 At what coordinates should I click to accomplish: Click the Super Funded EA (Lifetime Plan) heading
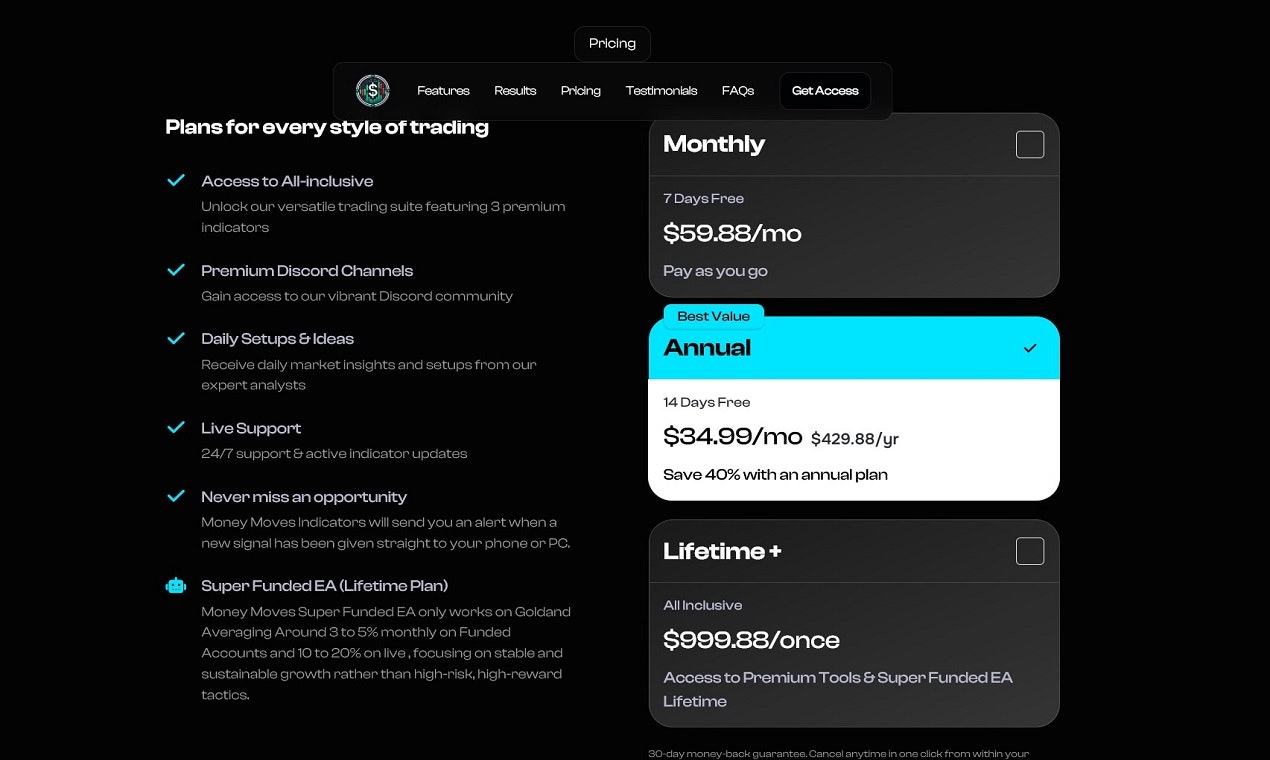tap(325, 586)
